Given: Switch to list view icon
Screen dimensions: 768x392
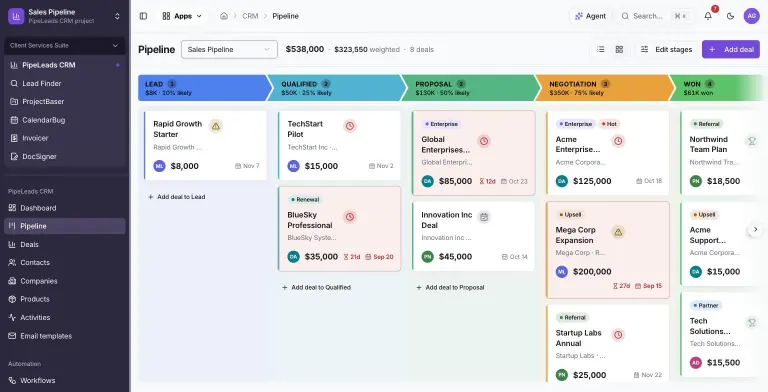Looking at the screenshot, I should click(x=600, y=49).
